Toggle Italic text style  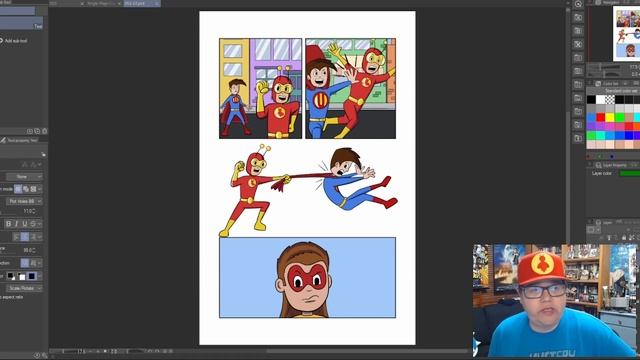pos(16,224)
